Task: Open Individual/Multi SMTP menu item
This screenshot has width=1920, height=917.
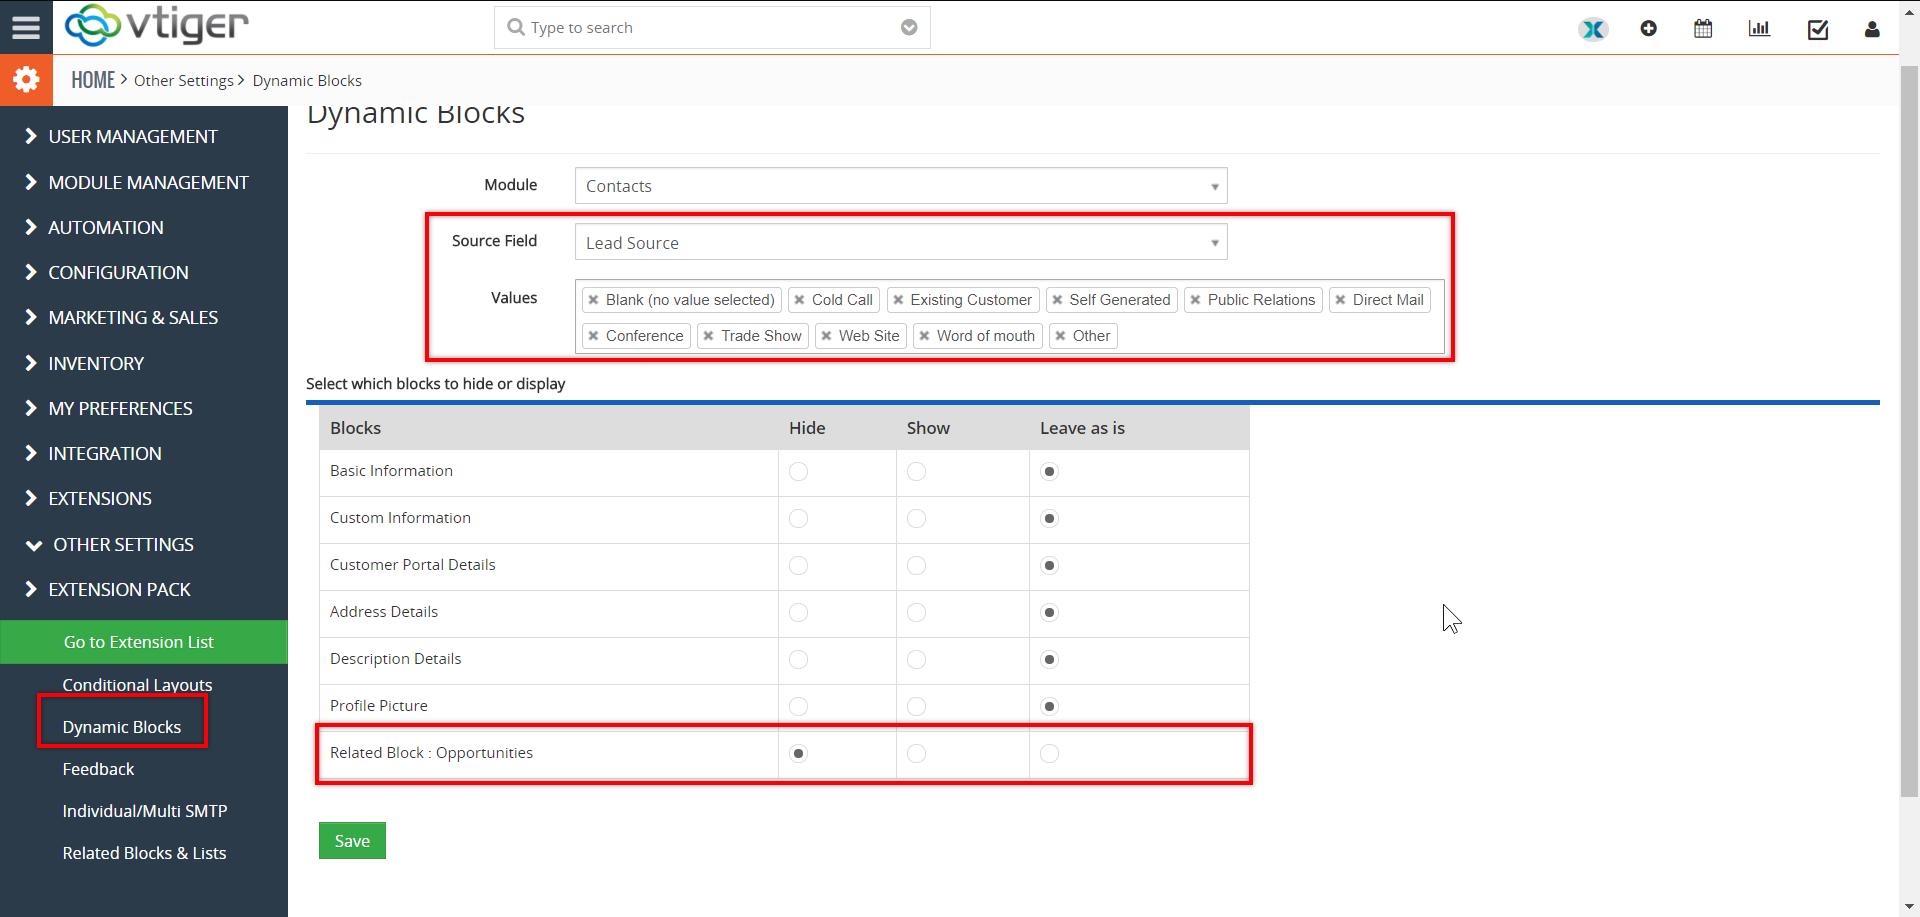Action: [x=145, y=811]
